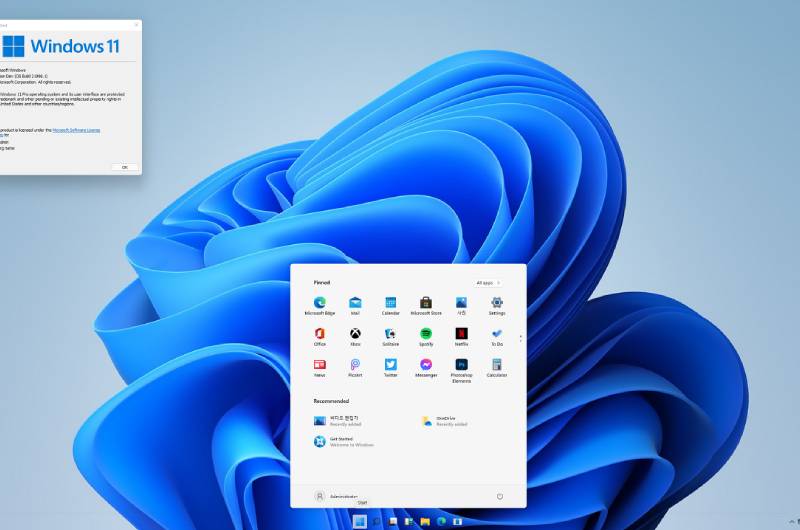The width and height of the screenshot is (800, 530).
Task: Start the Solitaire game
Action: point(390,337)
